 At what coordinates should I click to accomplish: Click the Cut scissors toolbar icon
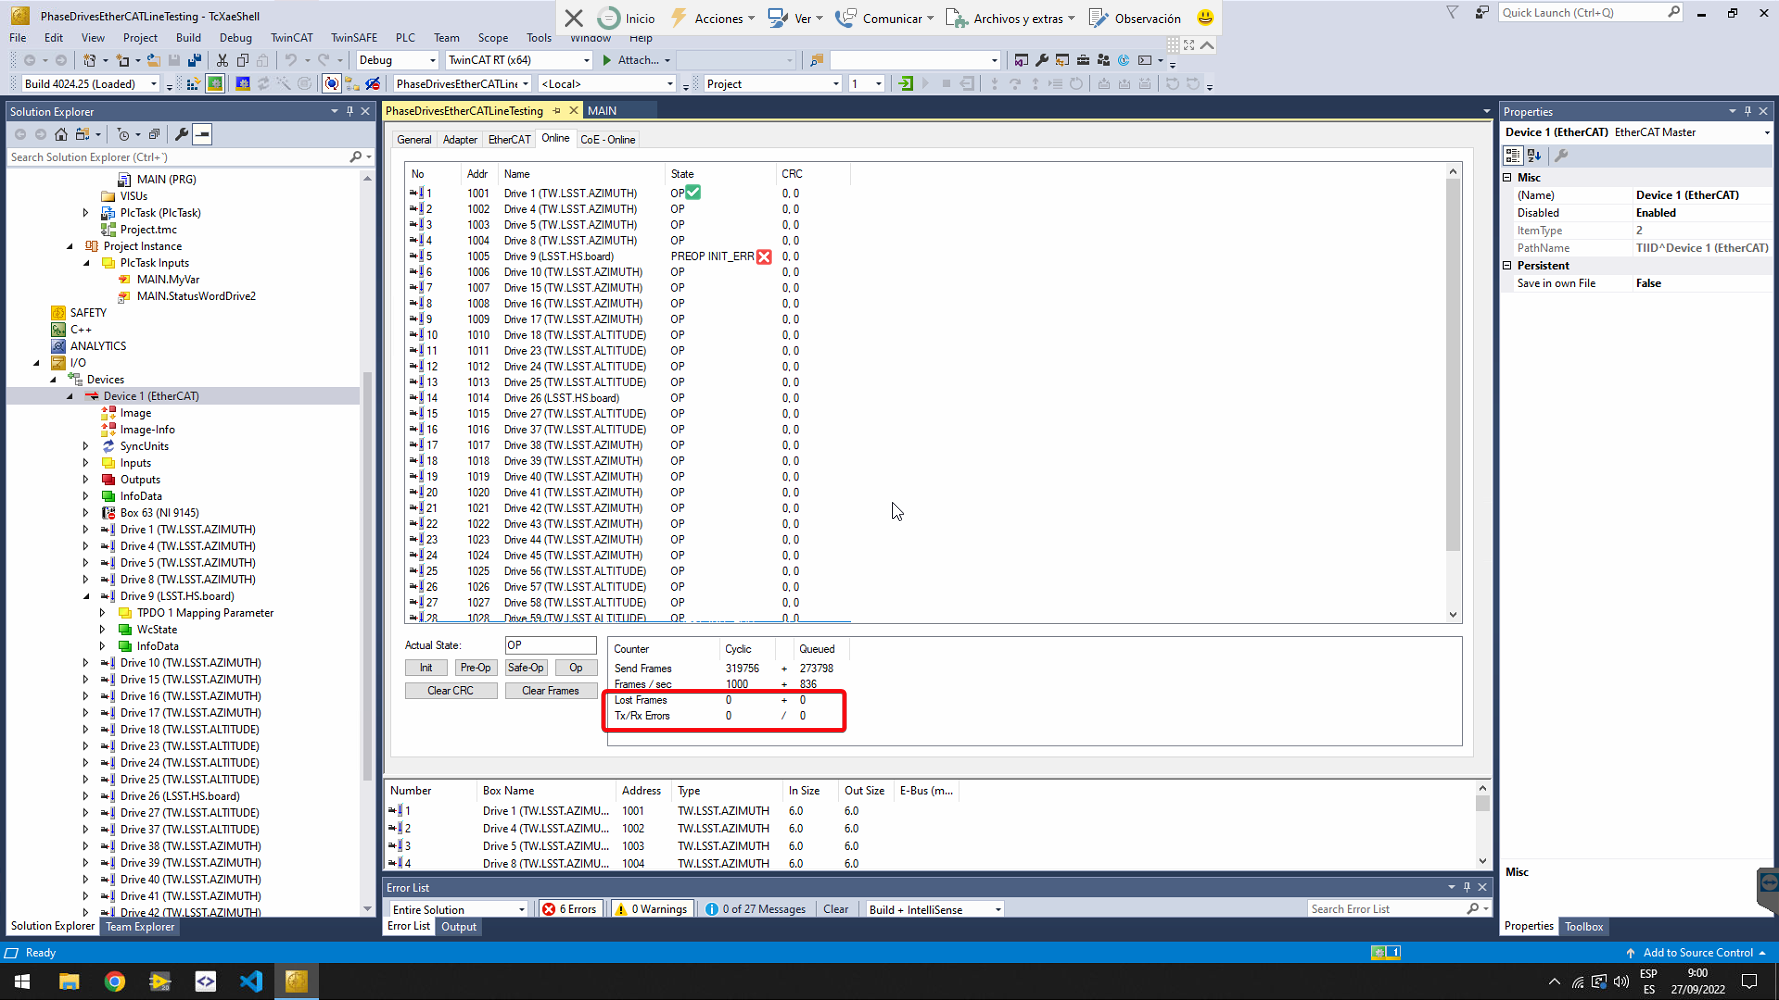coord(222,60)
